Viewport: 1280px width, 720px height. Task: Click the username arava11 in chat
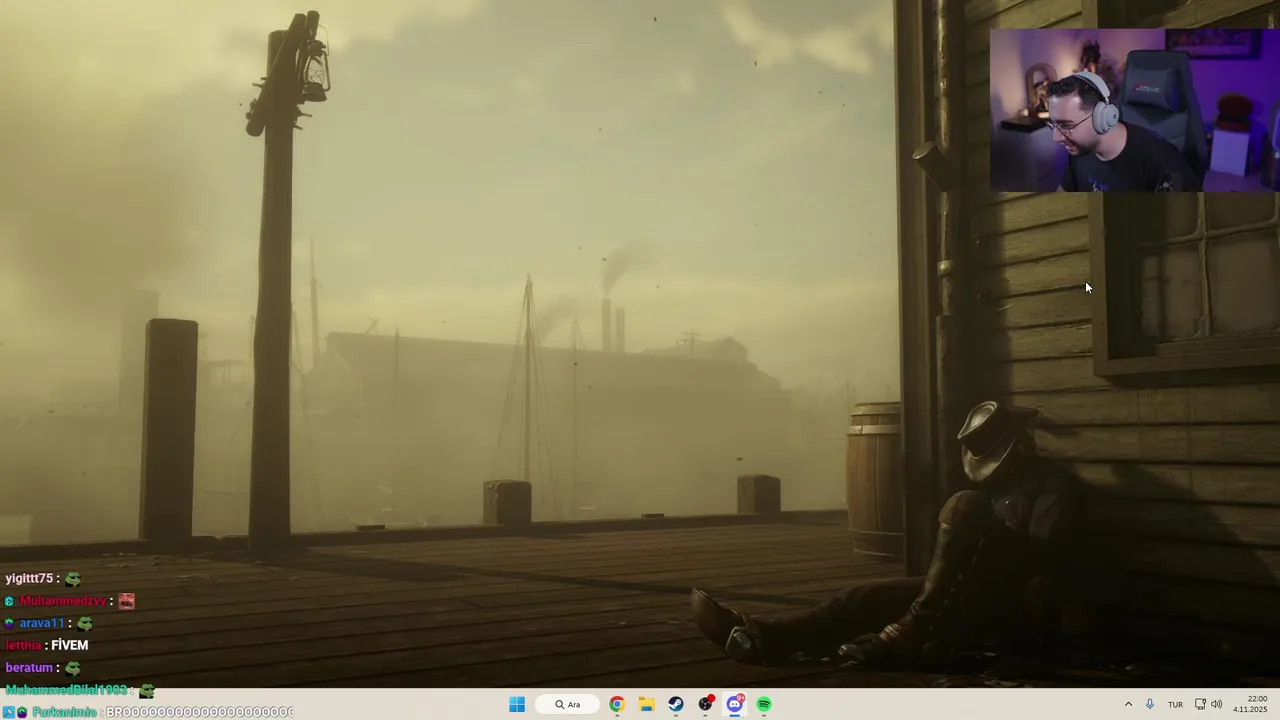click(42, 623)
